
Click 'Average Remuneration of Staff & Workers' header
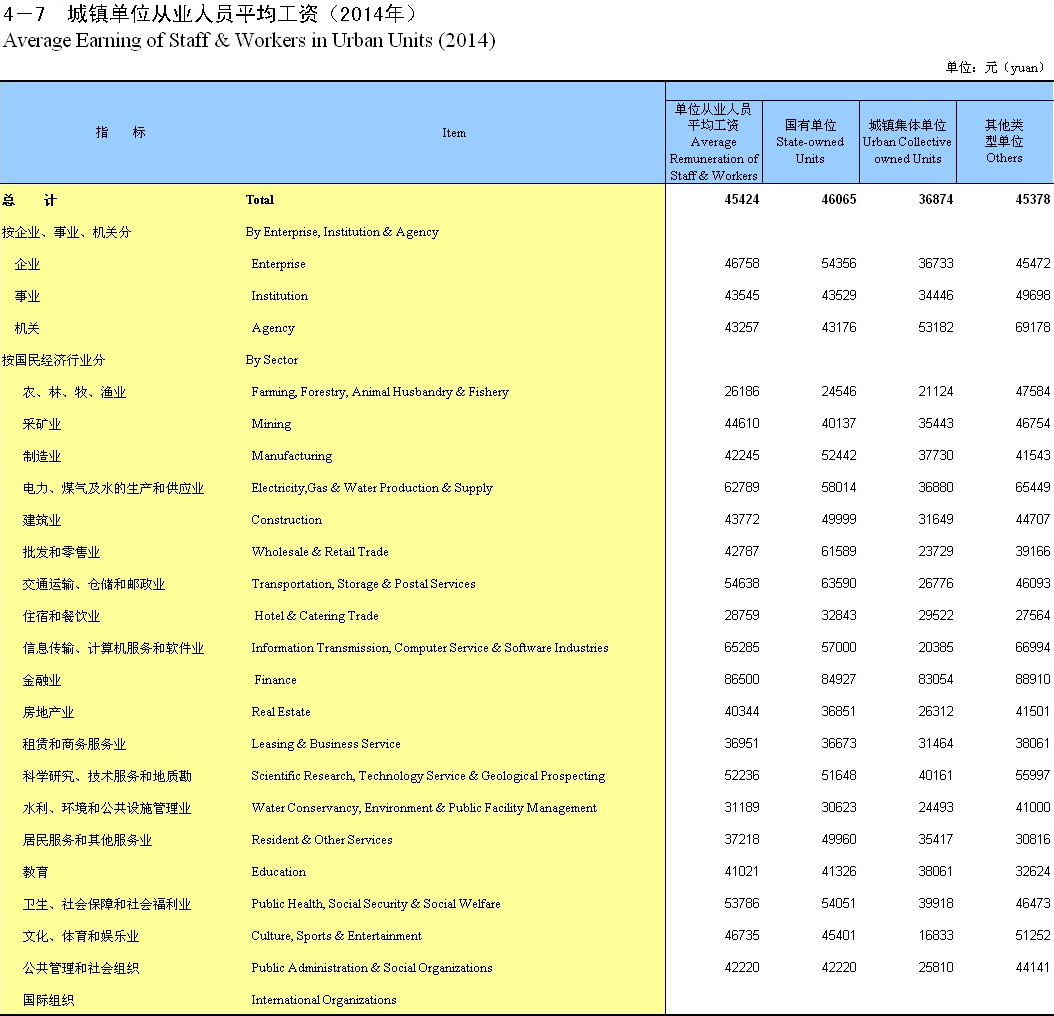(714, 142)
